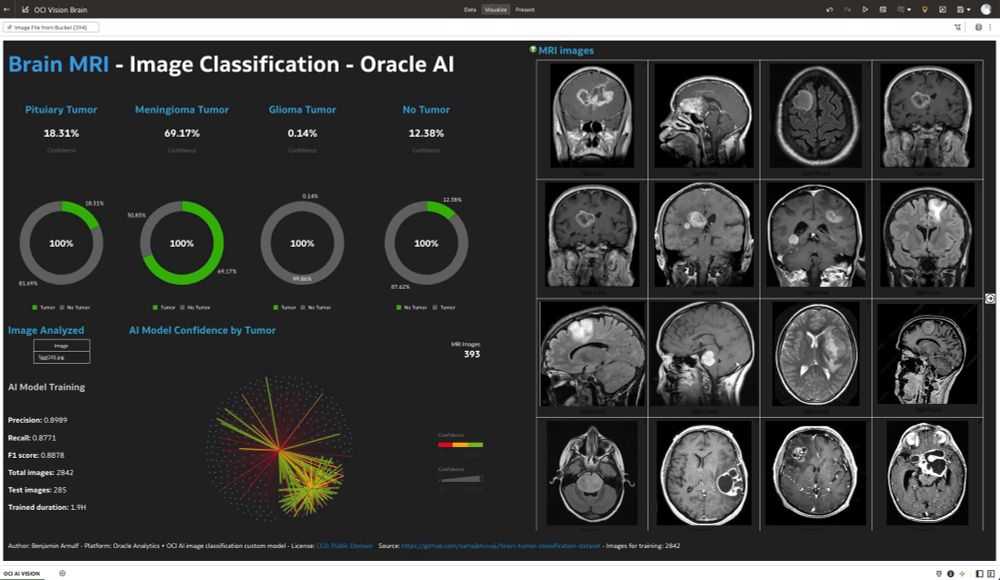
Task: Toggle Tumor legend in Glioma donut
Action: (284, 308)
